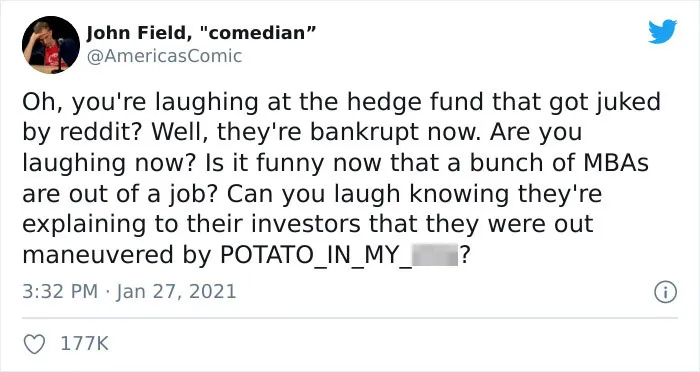700x372 pixels.
Task: Click the word "explaining" in the tweet
Action: 84,226
